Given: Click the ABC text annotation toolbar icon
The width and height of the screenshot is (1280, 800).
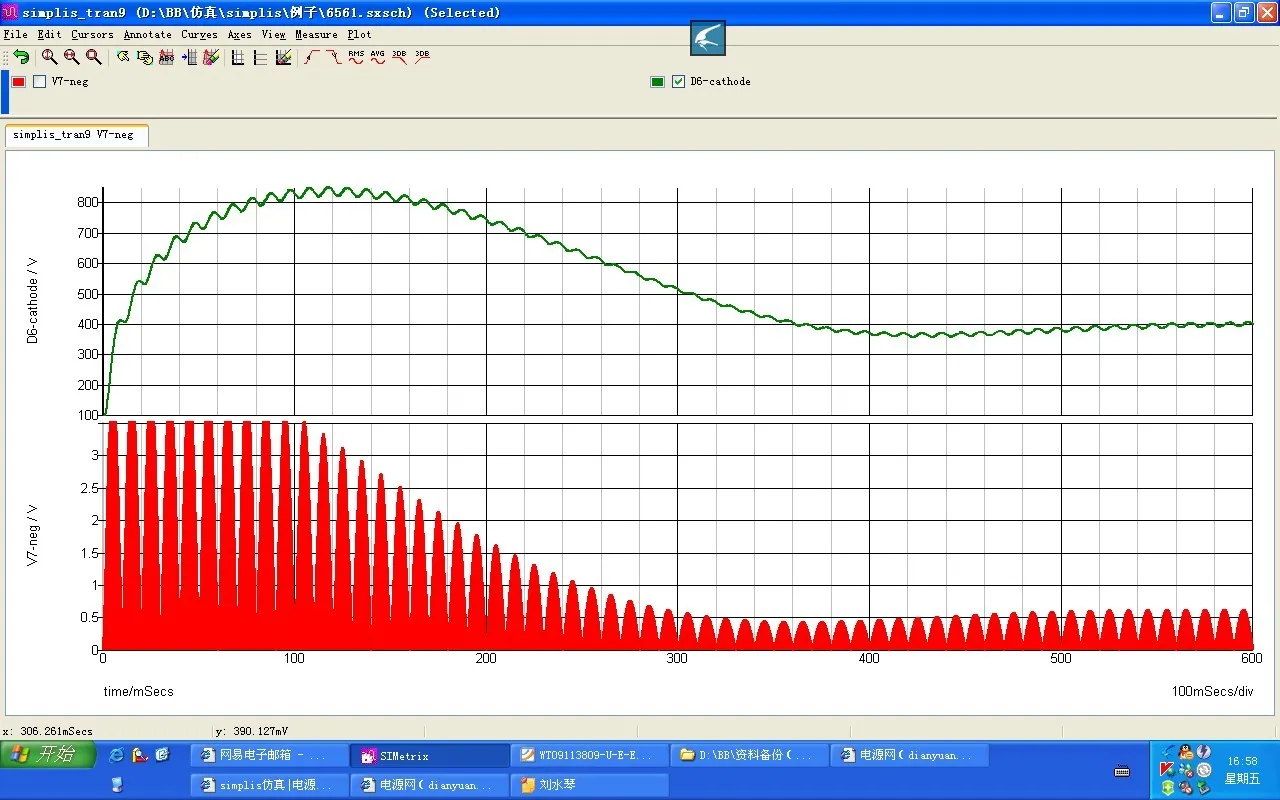Looking at the screenshot, I should [x=167, y=58].
